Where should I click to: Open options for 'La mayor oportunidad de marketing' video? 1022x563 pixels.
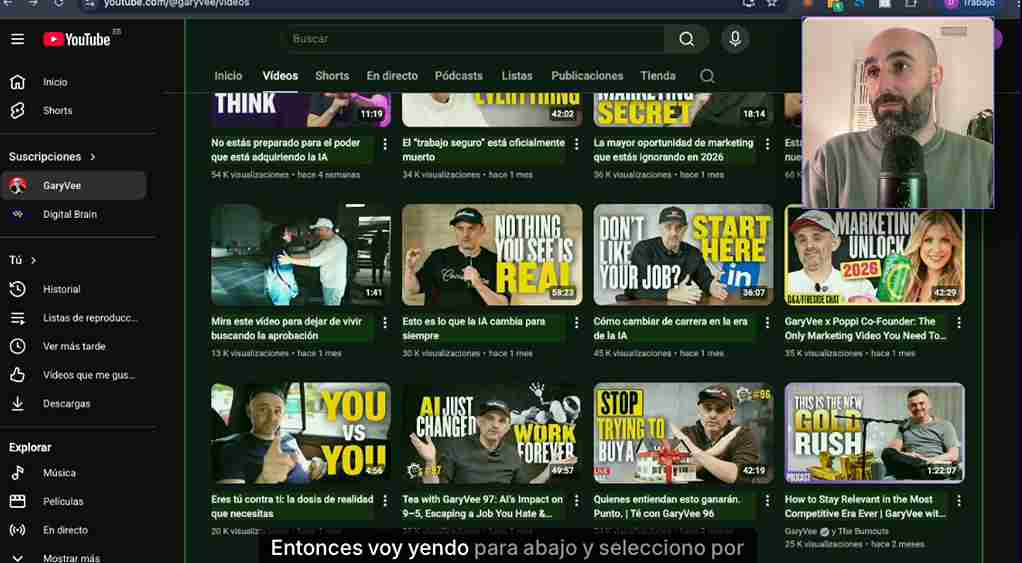click(x=767, y=144)
